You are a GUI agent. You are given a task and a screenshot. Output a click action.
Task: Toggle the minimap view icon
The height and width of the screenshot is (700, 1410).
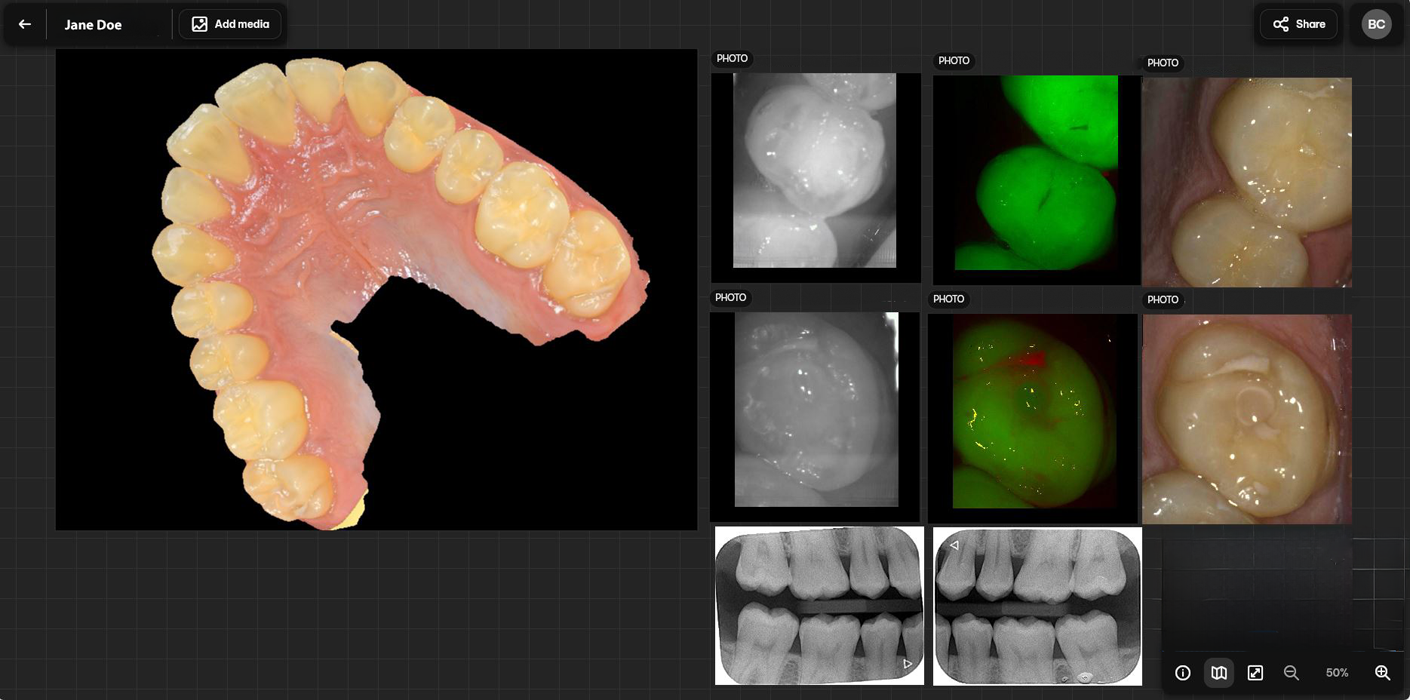(x=1218, y=673)
